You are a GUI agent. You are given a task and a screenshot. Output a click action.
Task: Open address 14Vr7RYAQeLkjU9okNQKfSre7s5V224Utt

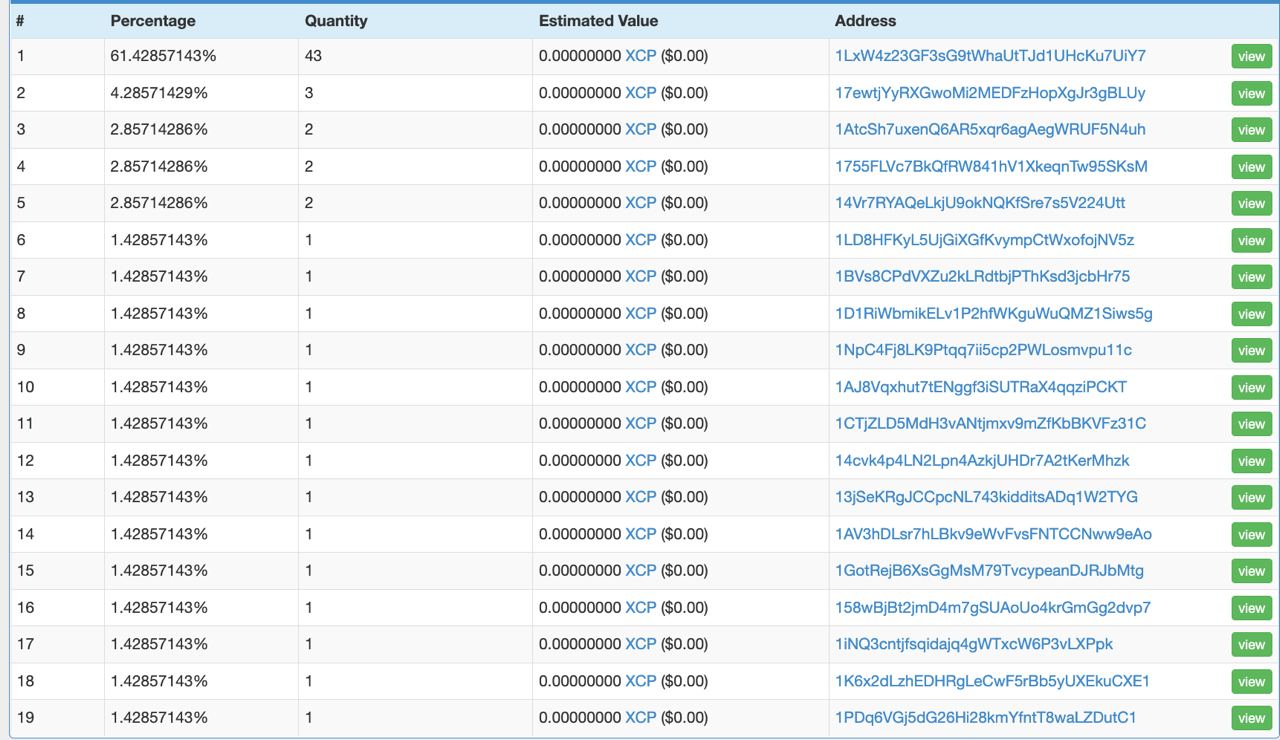tap(980, 203)
